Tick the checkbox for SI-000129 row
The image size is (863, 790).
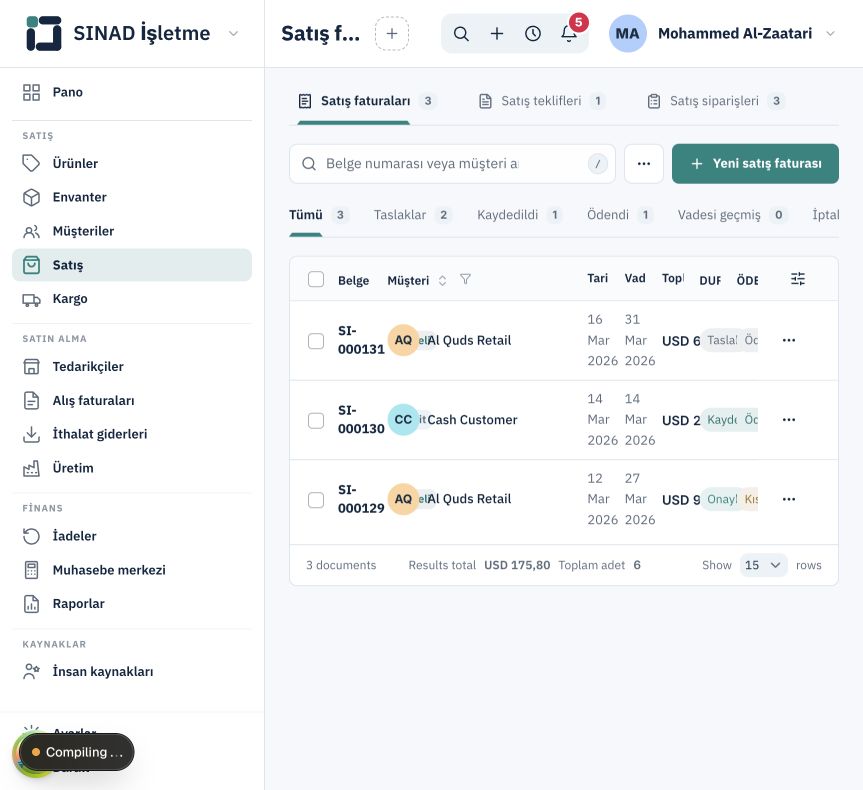point(316,500)
